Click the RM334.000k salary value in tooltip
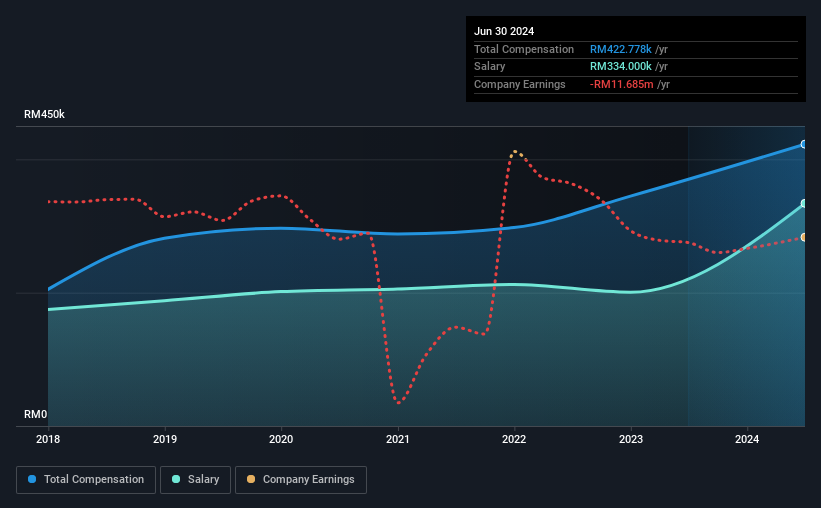 [620, 67]
